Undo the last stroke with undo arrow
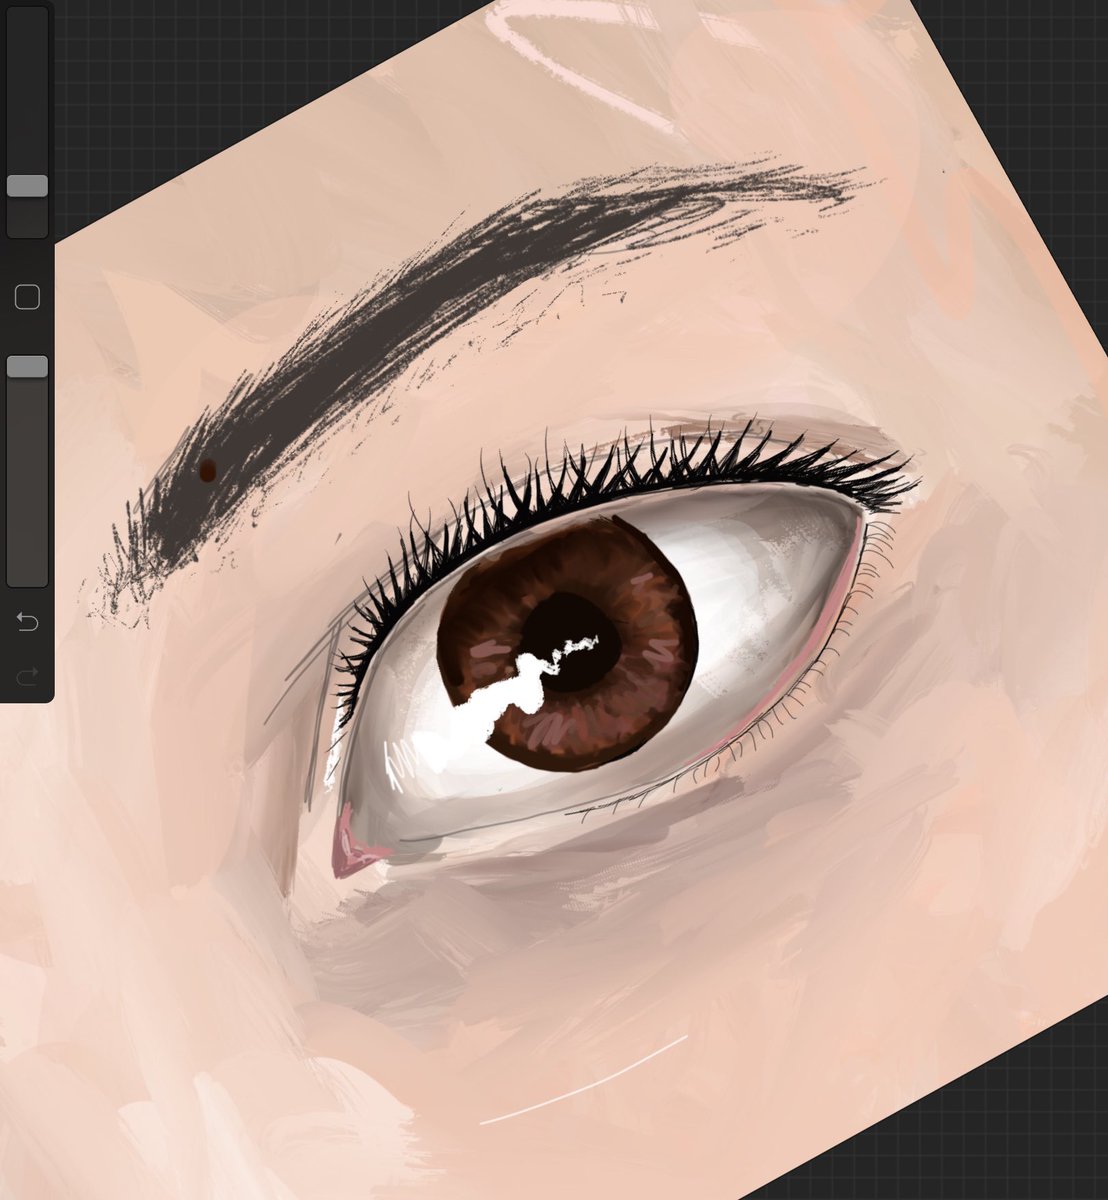Image resolution: width=1108 pixels, height=1200 pixels. pyautogui.click(x=27, y=623)
